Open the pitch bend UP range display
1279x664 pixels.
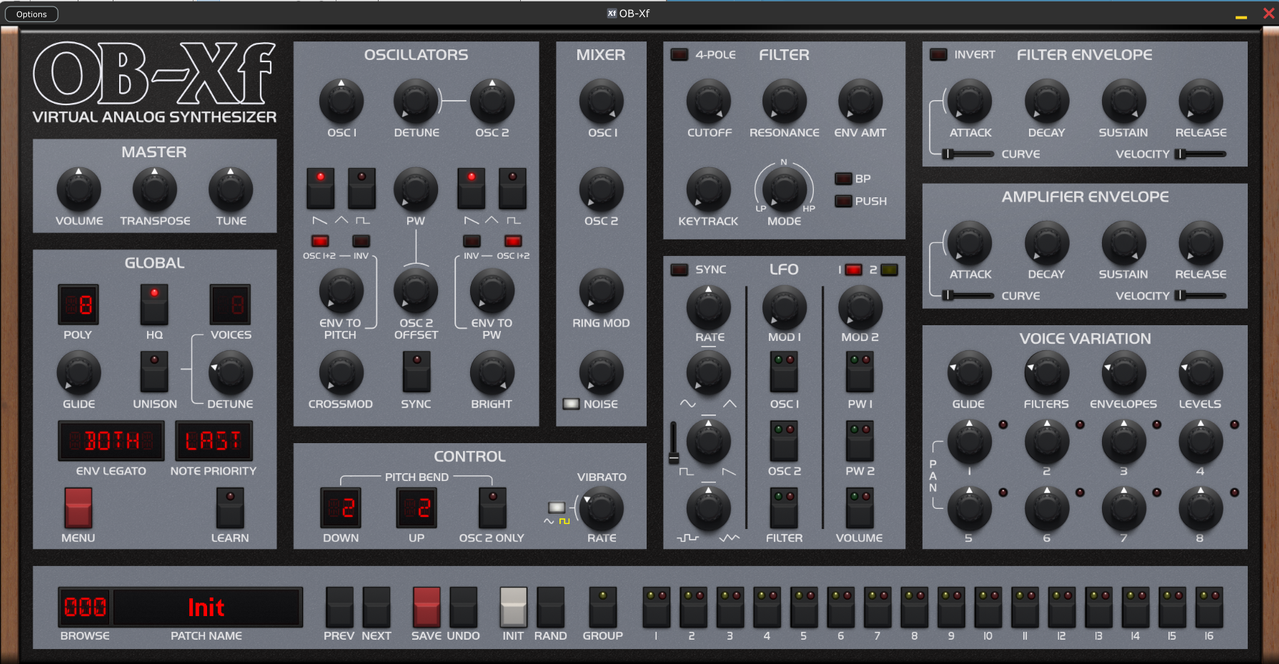[417, 508]
